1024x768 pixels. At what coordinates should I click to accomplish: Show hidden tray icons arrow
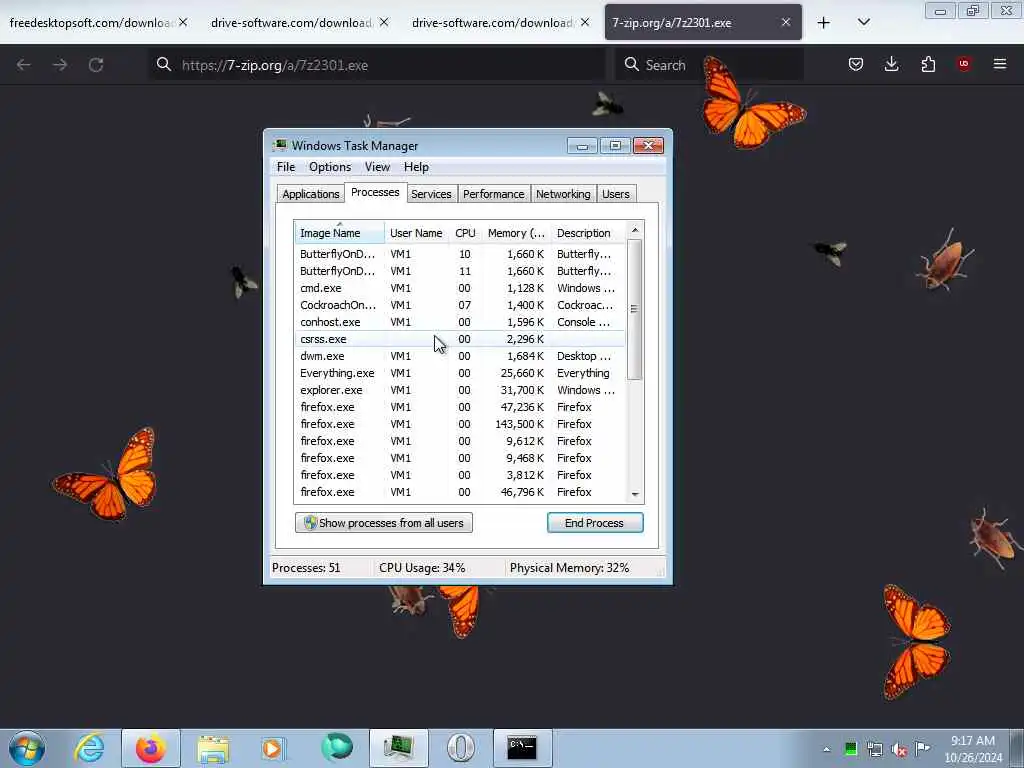[x=826, y=749]
